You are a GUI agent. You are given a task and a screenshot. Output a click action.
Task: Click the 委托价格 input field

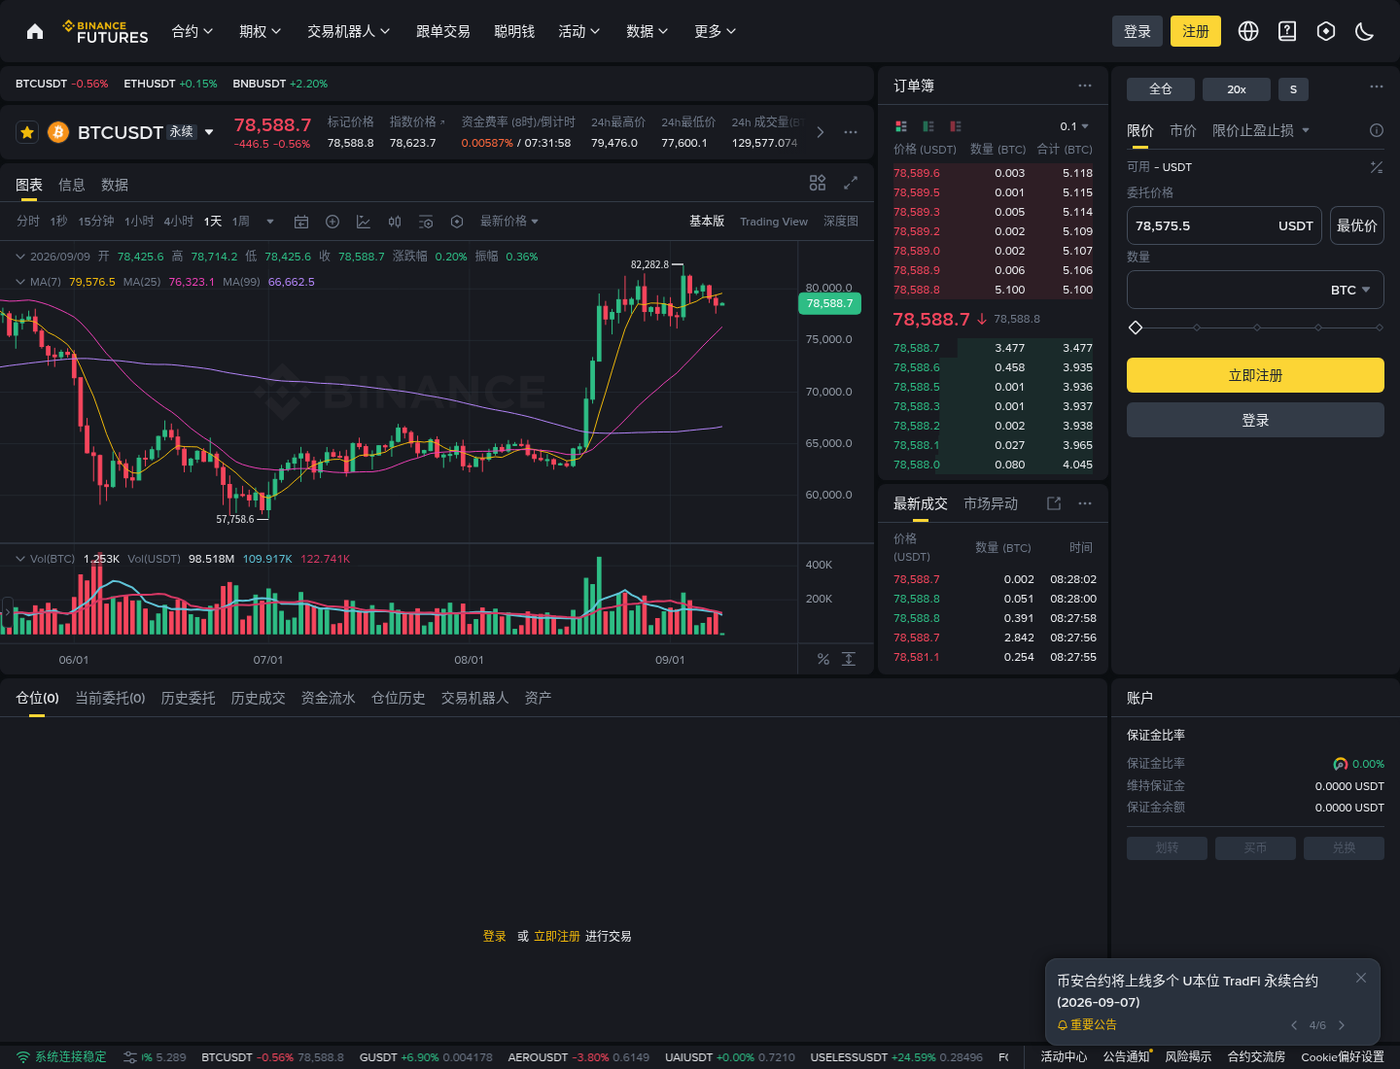[x=1224, y=225]
